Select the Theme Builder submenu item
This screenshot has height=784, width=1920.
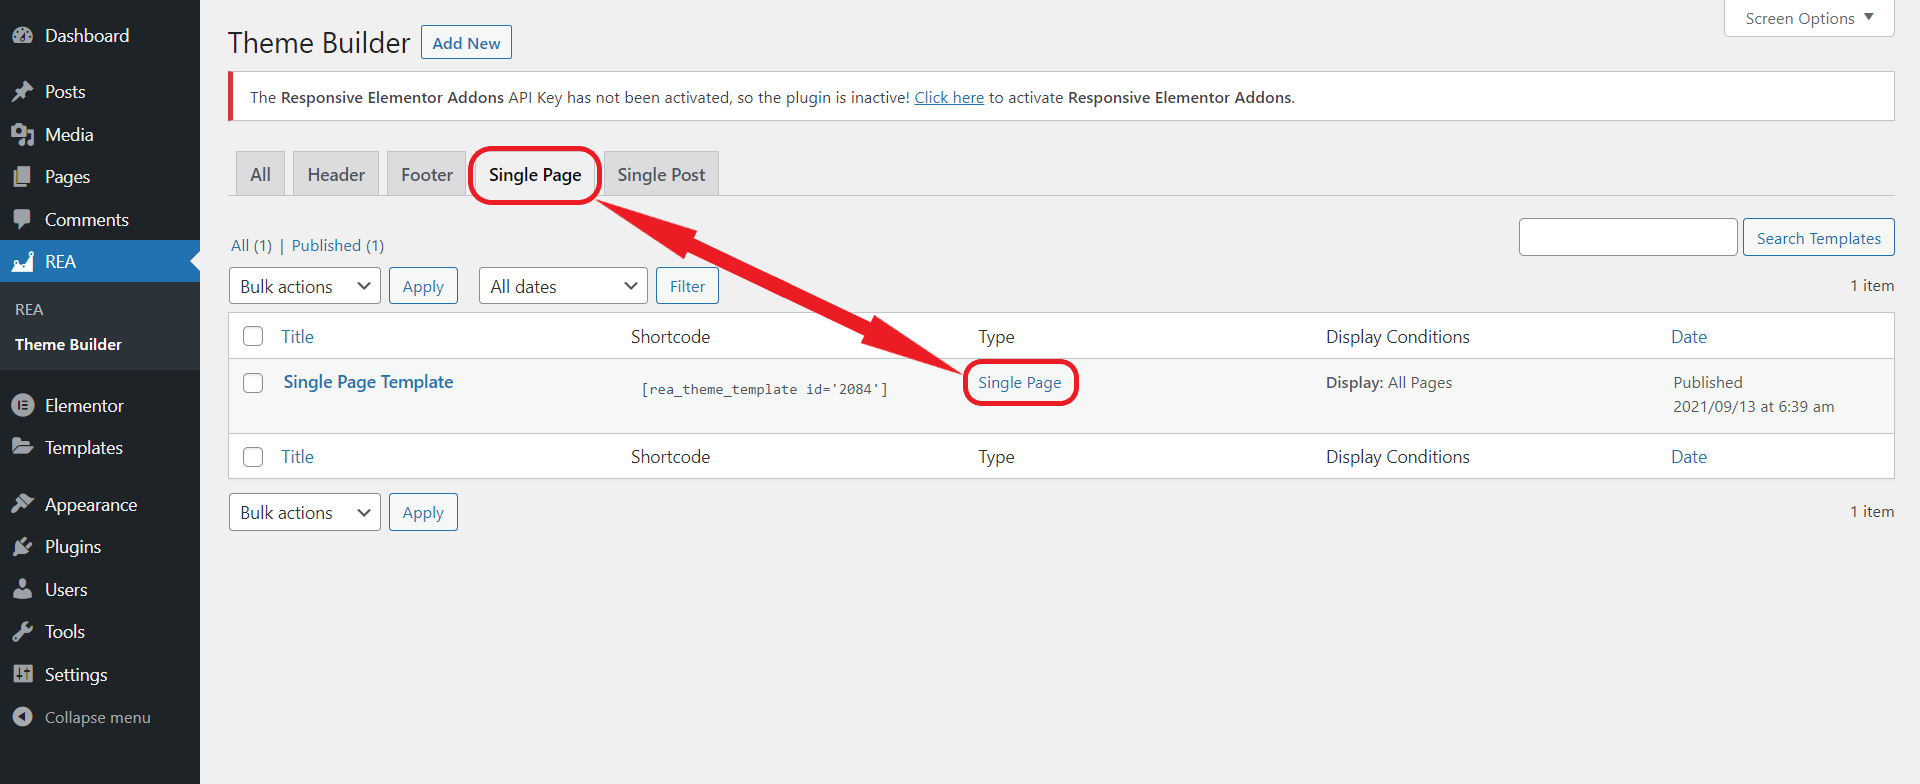[x=68, y=345]
